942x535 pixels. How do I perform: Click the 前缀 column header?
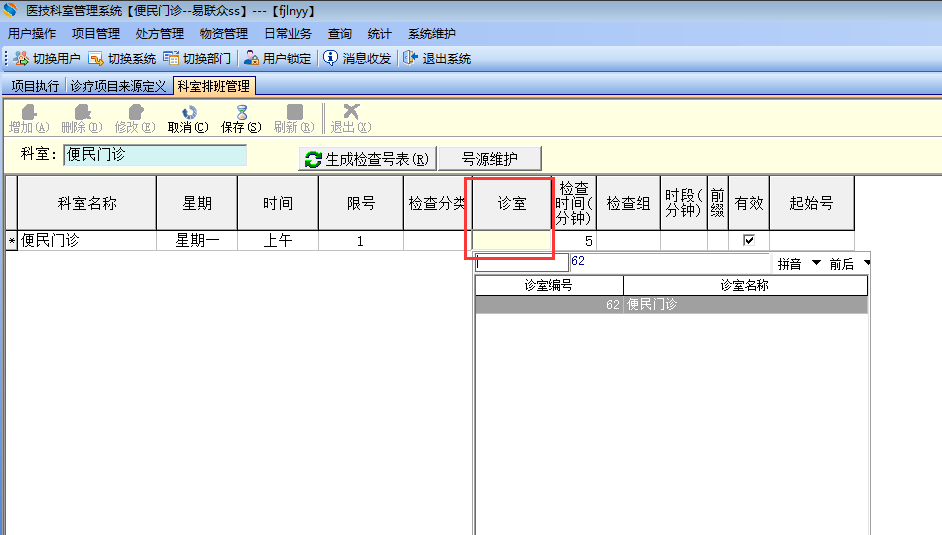click(x=718, y=203)
